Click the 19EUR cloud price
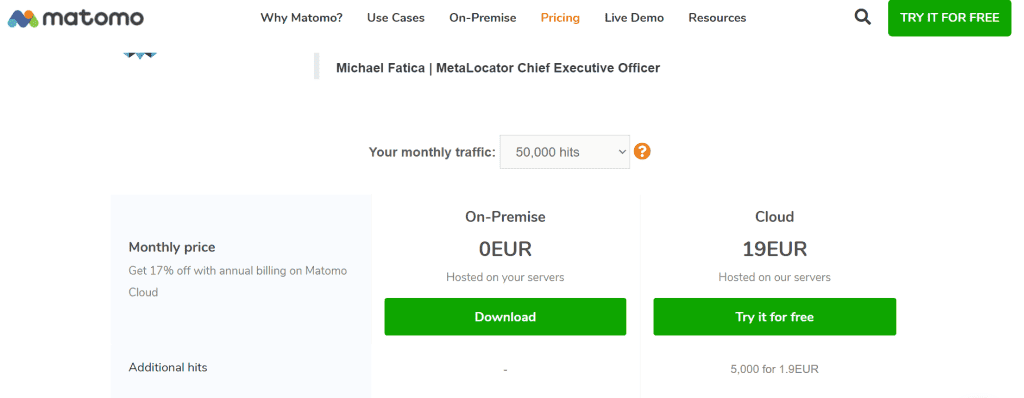Screen dimensions: 1024x398 click(x=775, y=249)
